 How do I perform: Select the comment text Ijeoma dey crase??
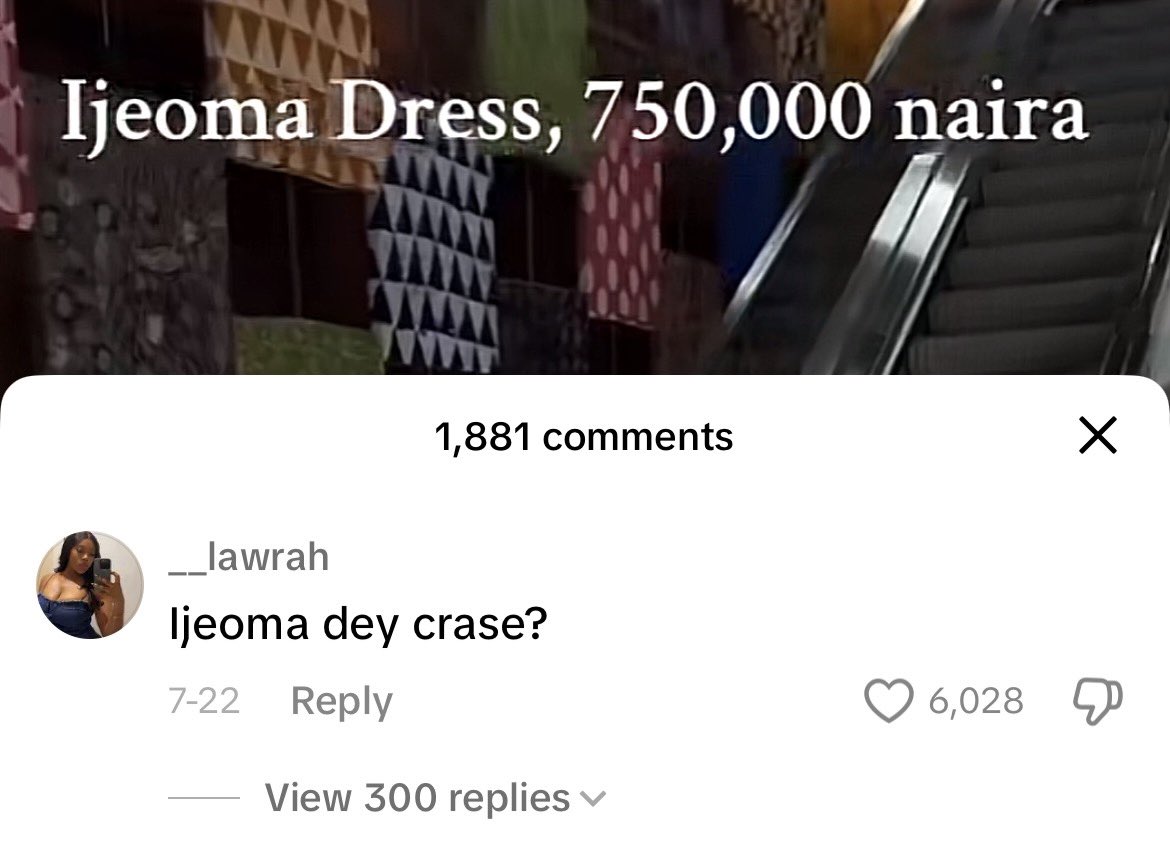358,625
